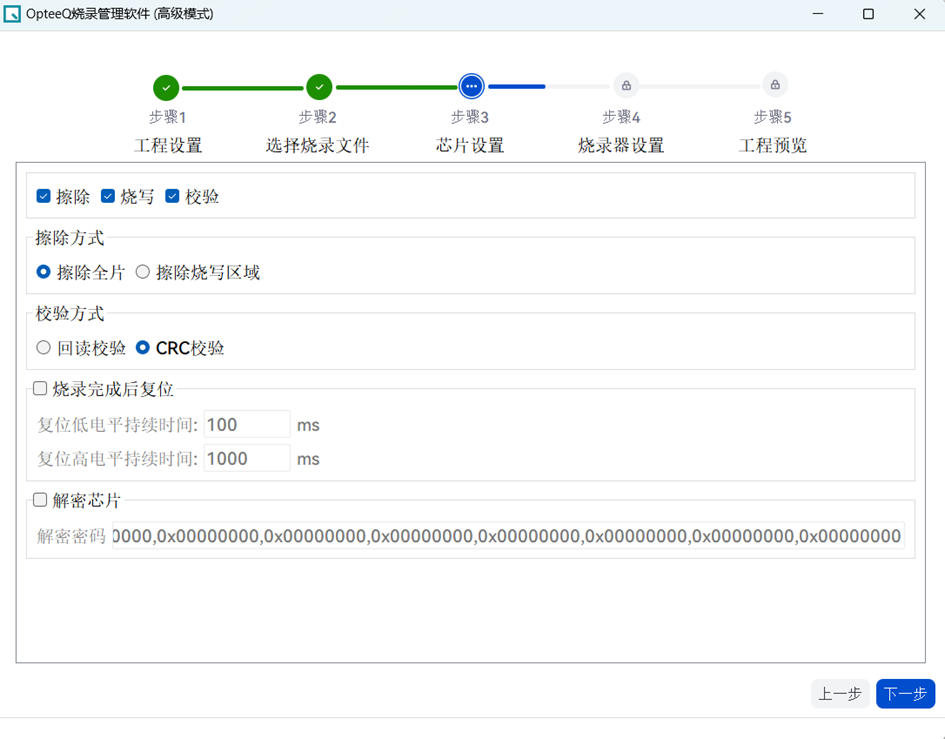Screen dimensions: 945x739
Task: Choose 回读校验 verification mode
Action: pos(44,348)
